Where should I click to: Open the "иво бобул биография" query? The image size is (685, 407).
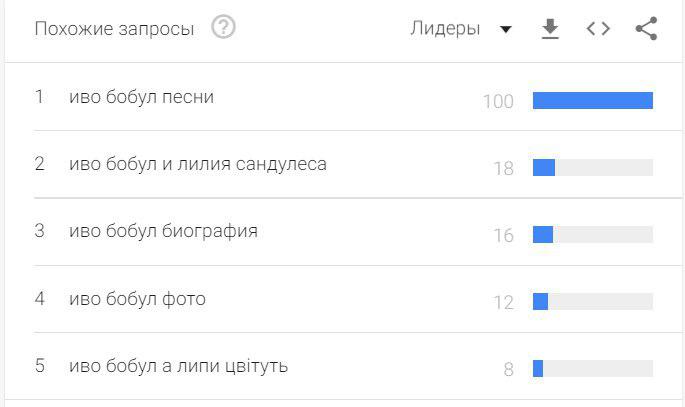coord(163,231)
